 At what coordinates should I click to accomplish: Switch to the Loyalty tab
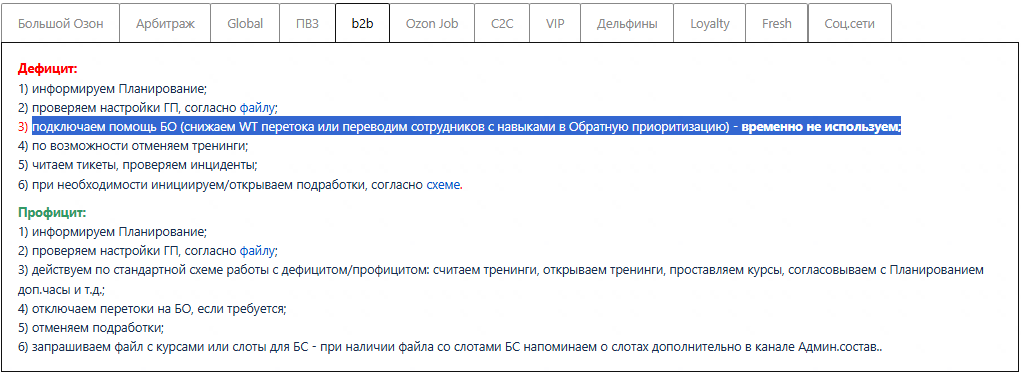click(x=710, y=23)
